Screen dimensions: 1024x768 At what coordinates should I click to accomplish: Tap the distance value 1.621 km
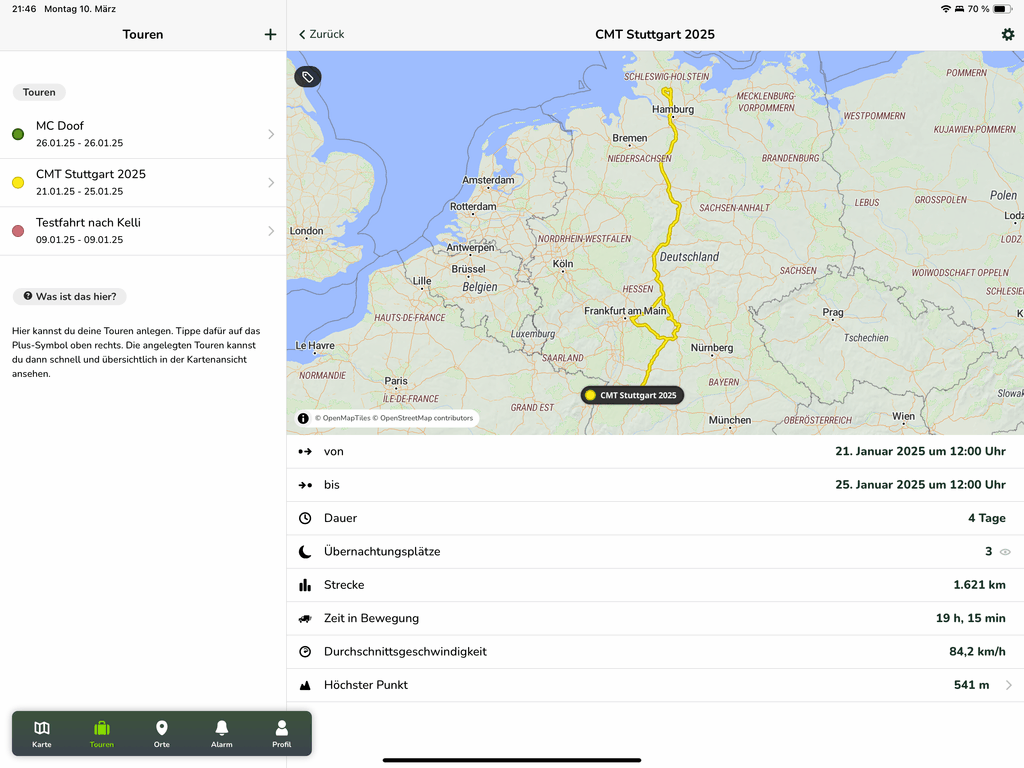(x=980, y=584)
